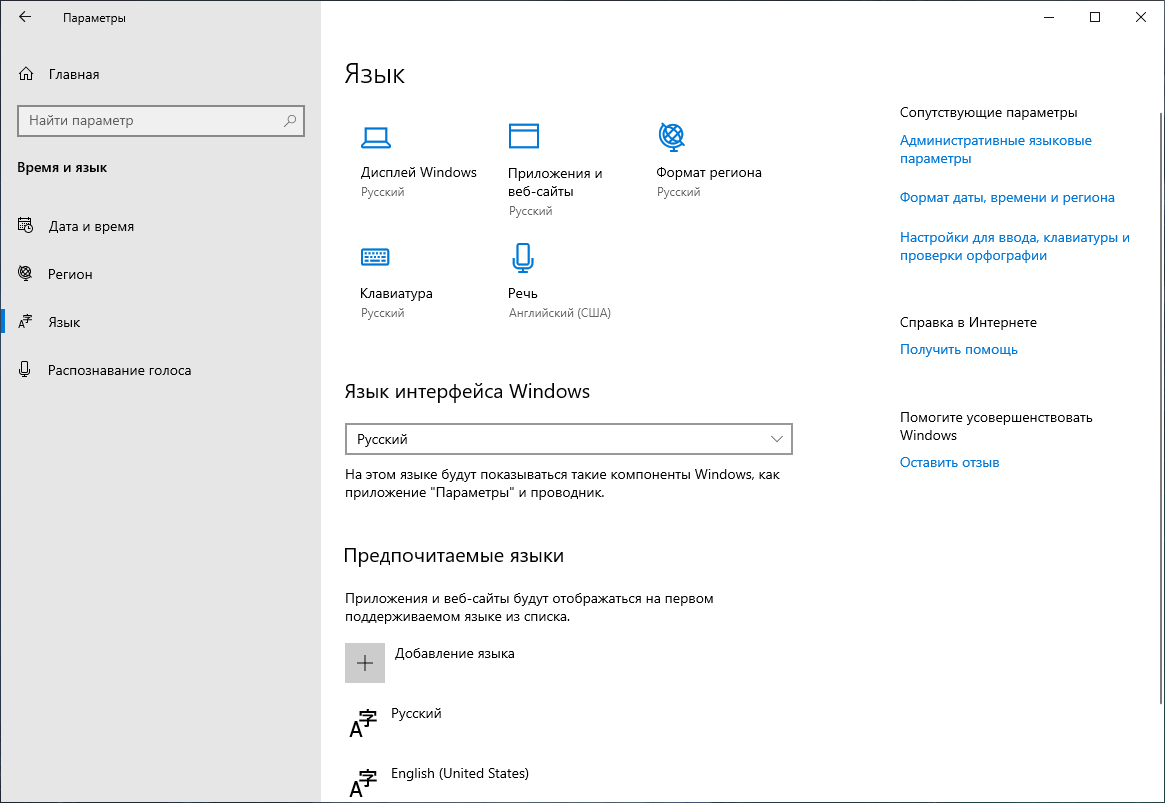Open Главная using the home icon

24,73
